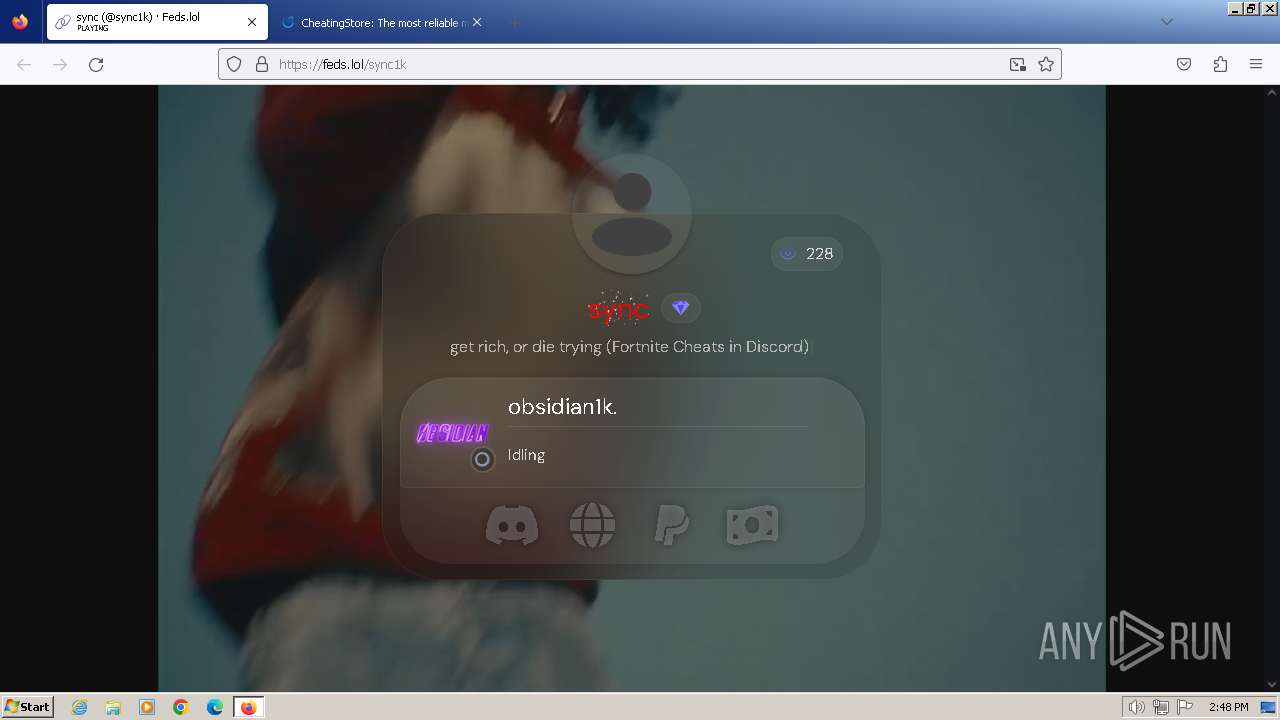Bookmark this page with the star
This screenshot has height=720, width=1280.
tap(1046, 64)
